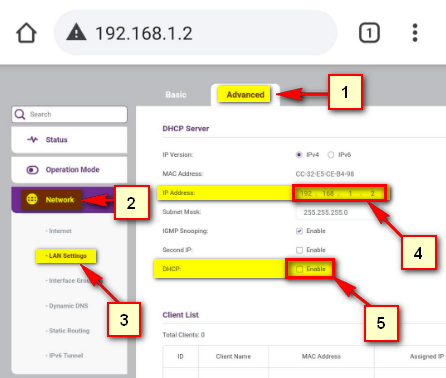Click the Client Name column header

[x=233, y=356]
